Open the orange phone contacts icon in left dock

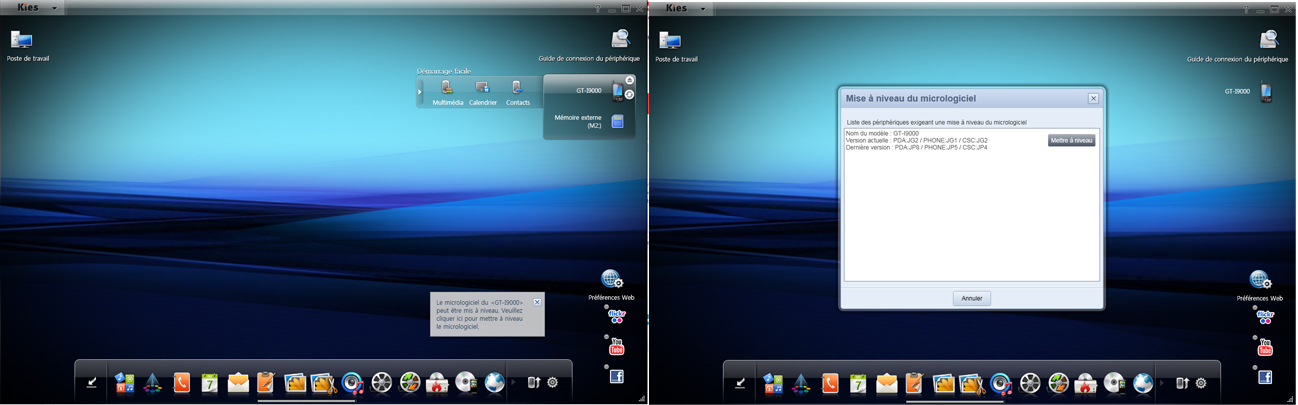coord(181,382)
